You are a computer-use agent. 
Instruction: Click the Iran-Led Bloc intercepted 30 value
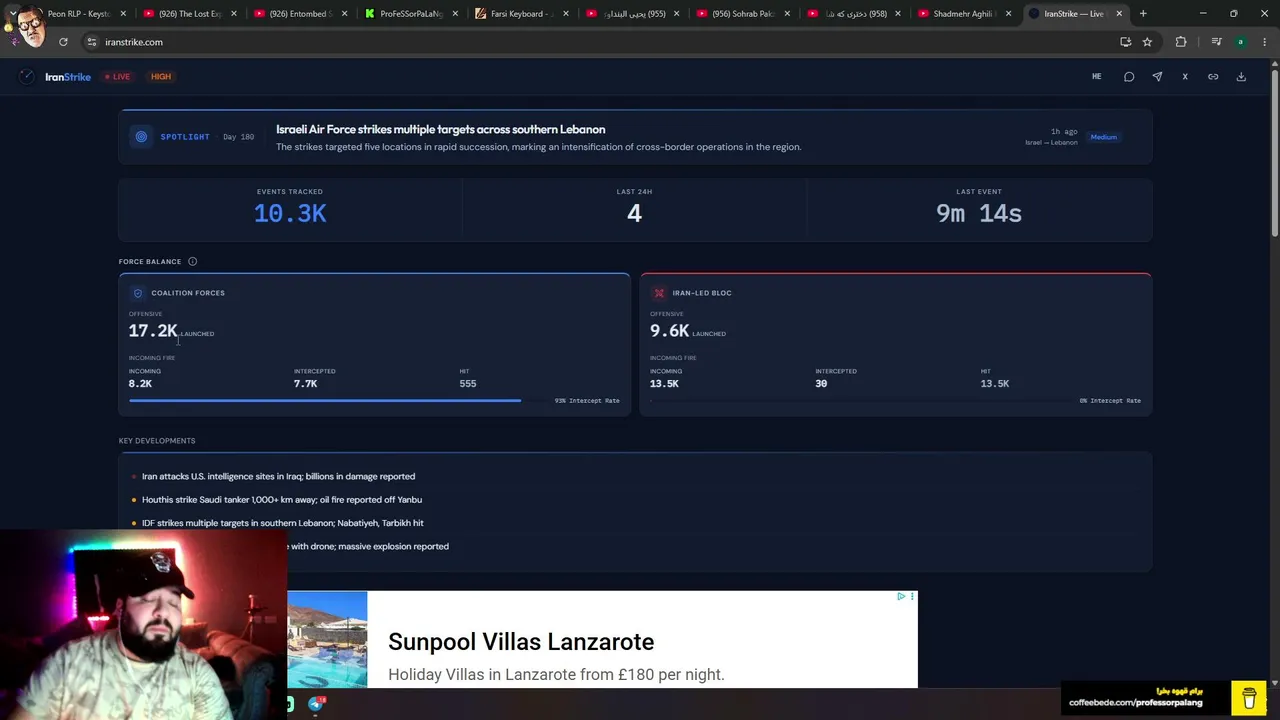coord(821,384)
